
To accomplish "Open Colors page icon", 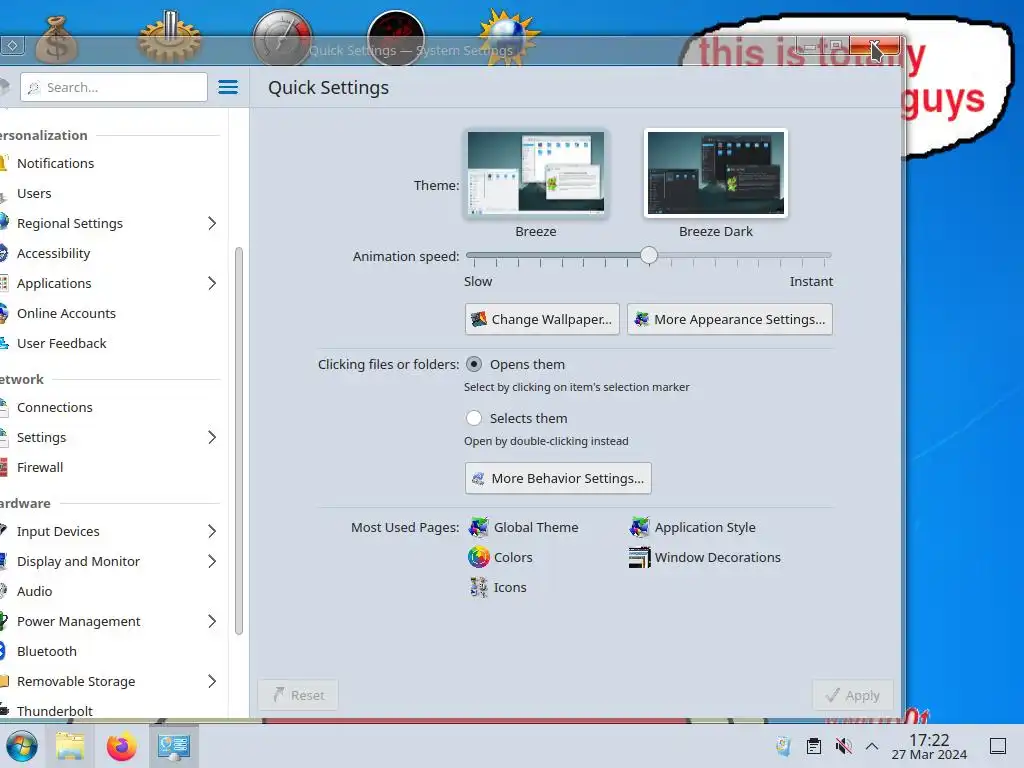I will 479,557.
